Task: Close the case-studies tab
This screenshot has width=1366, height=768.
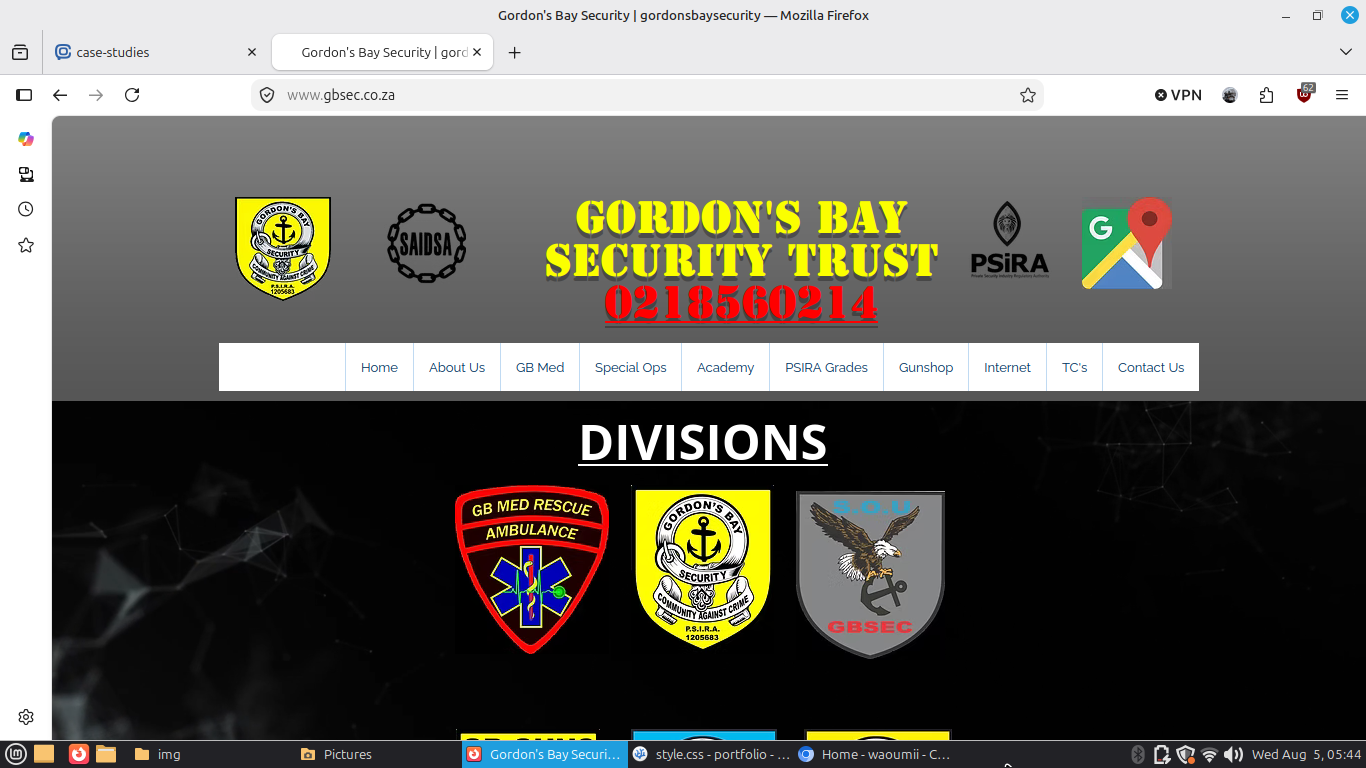Action: pyautogui.click(x=252, y=53)
